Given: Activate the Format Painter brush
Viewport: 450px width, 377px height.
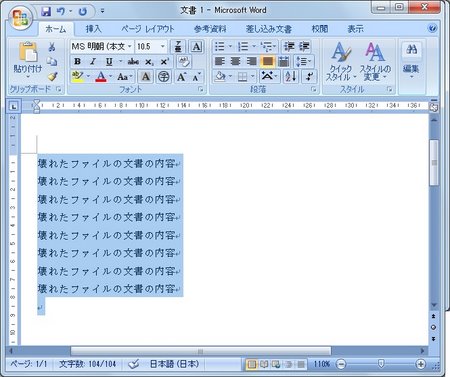Looking at the screenshot, I should tap(52, 76).
